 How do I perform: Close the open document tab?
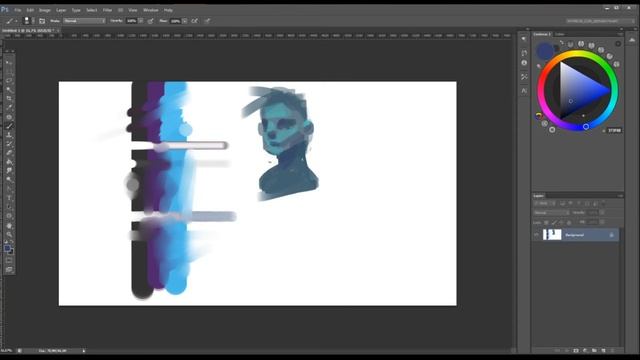click(x=58, y=31)
